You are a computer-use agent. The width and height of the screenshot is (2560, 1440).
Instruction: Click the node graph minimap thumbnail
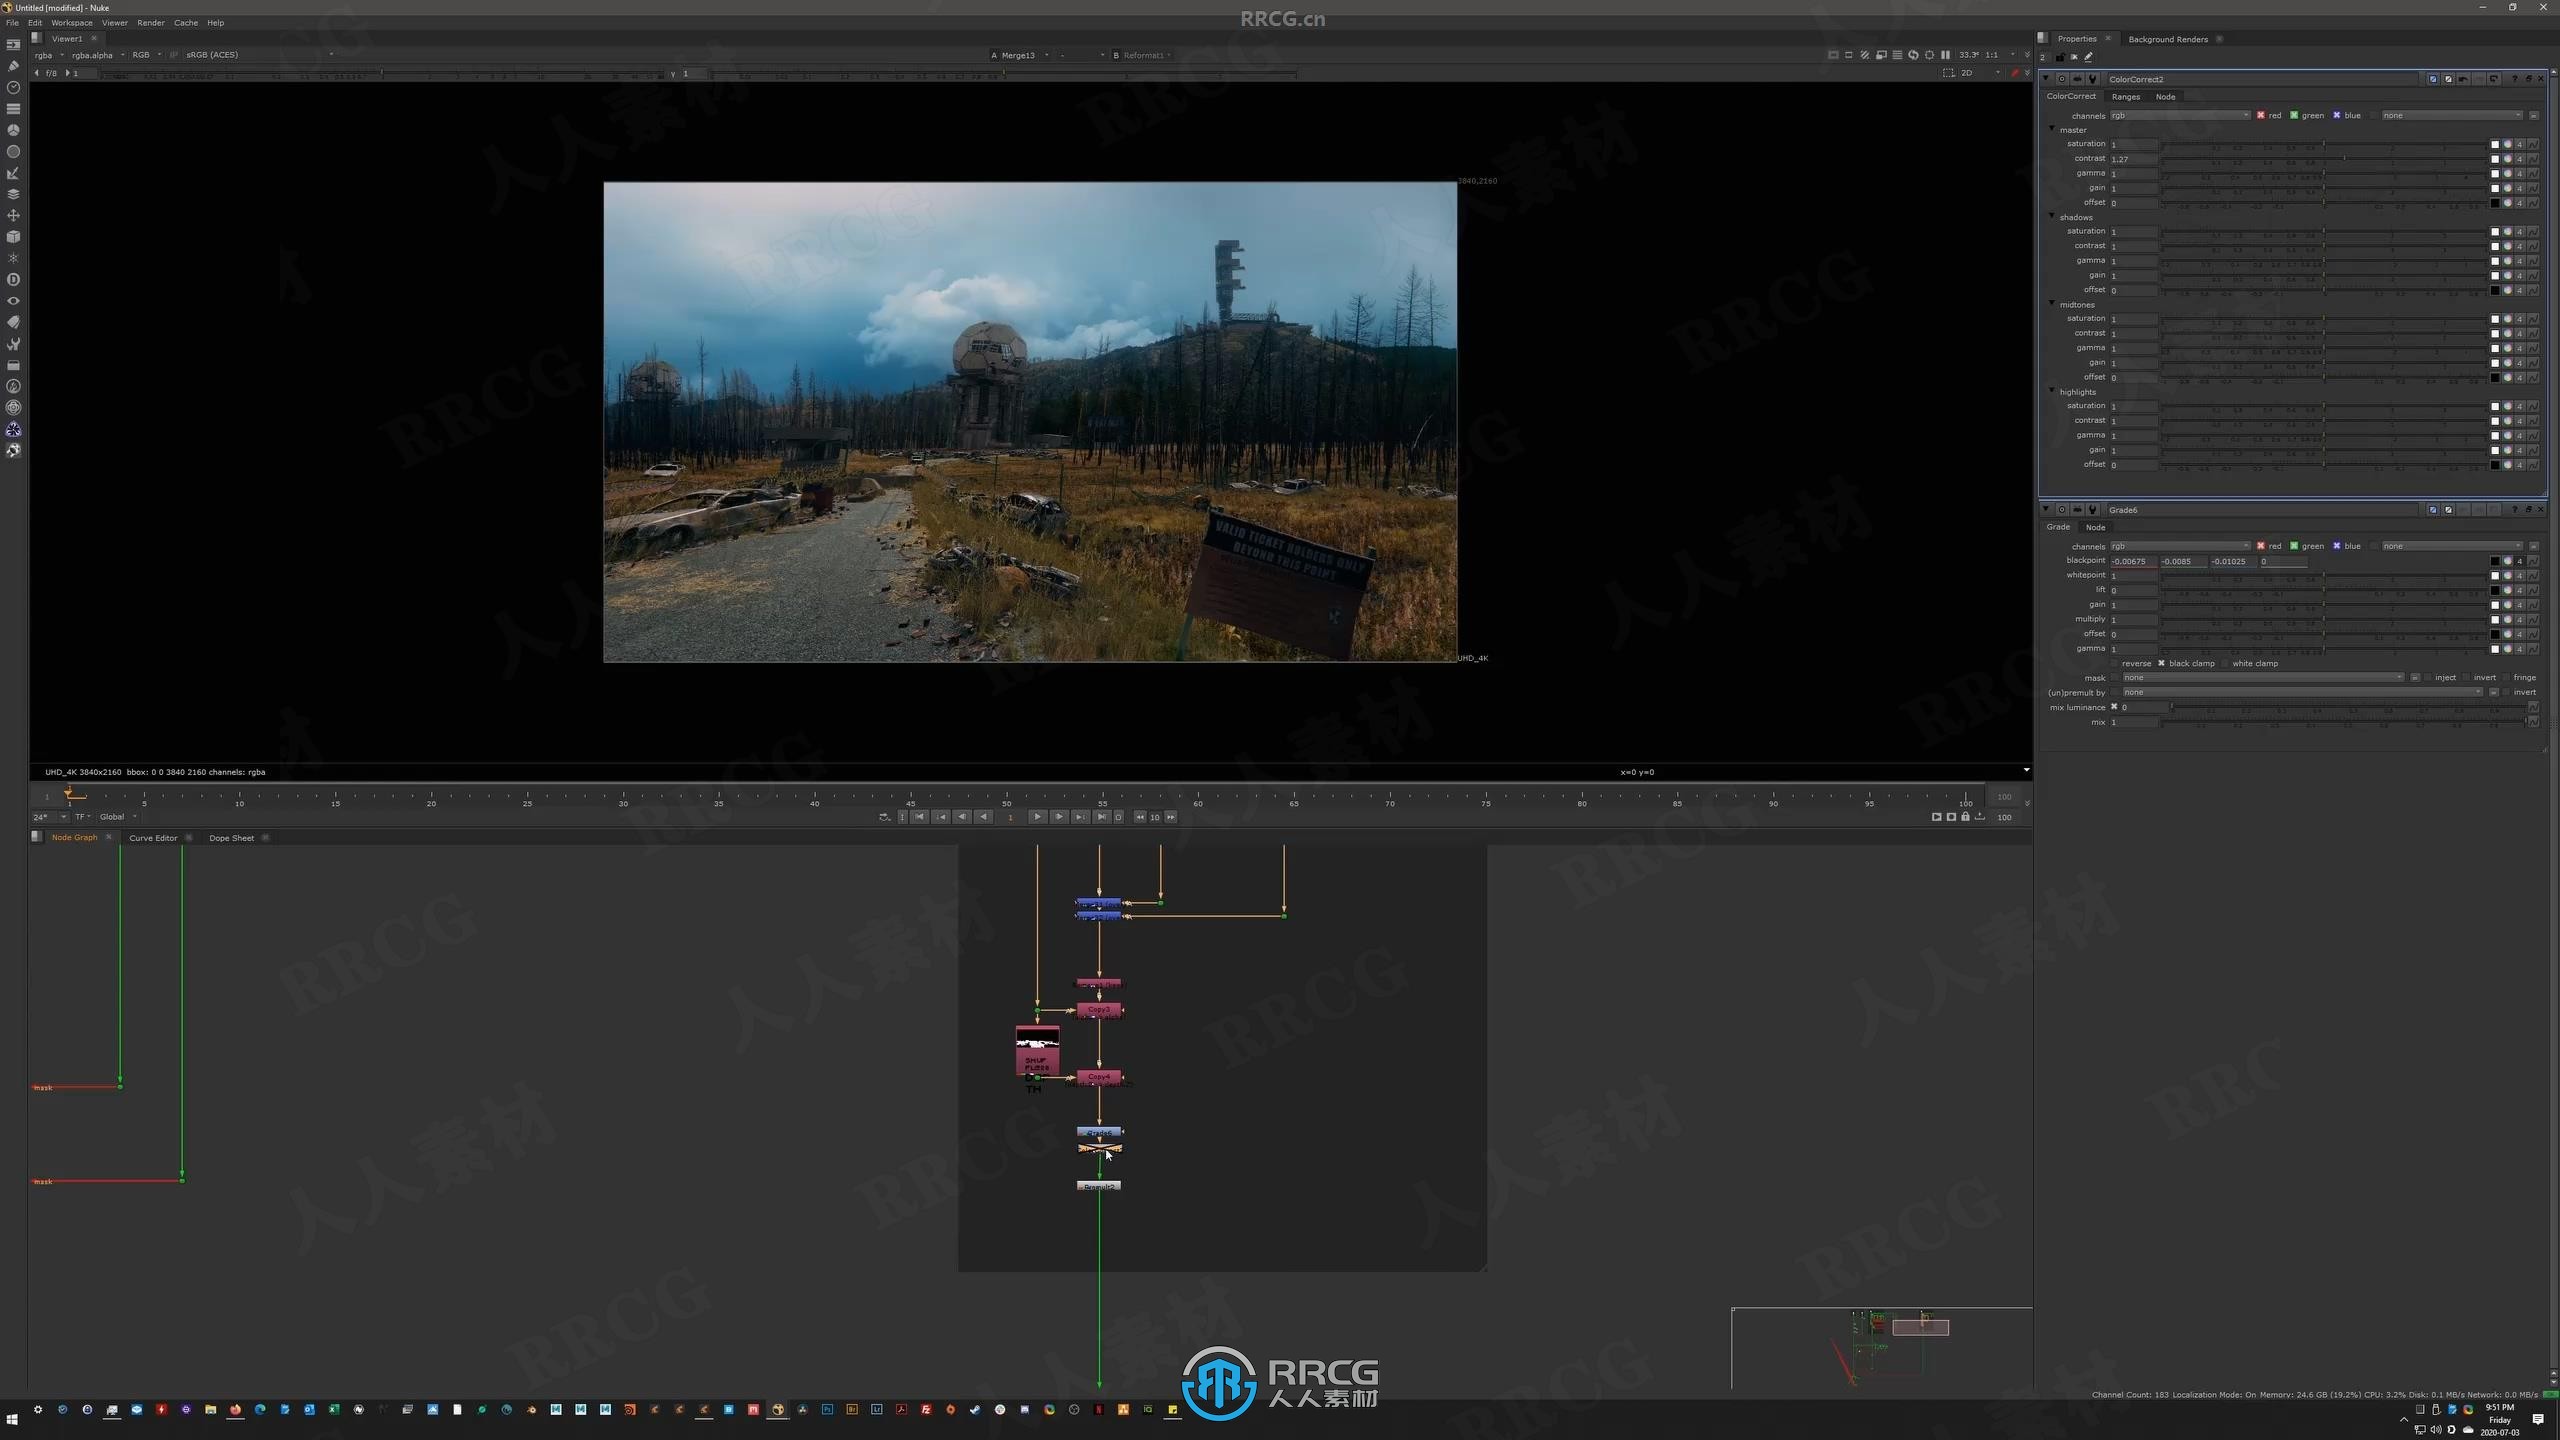[1881, 1347]
